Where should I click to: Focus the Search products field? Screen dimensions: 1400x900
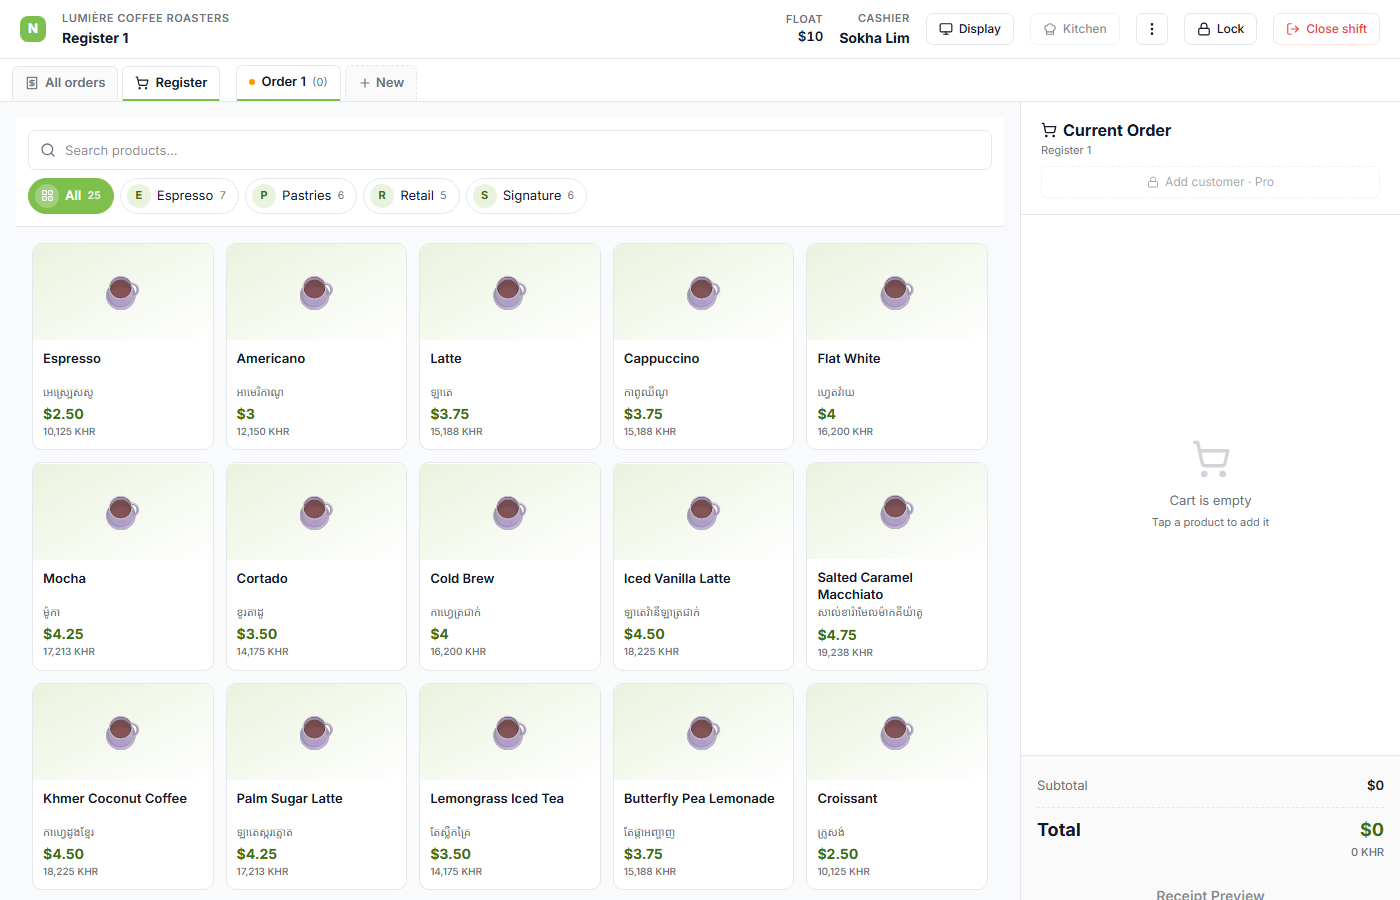coord(510,150)
